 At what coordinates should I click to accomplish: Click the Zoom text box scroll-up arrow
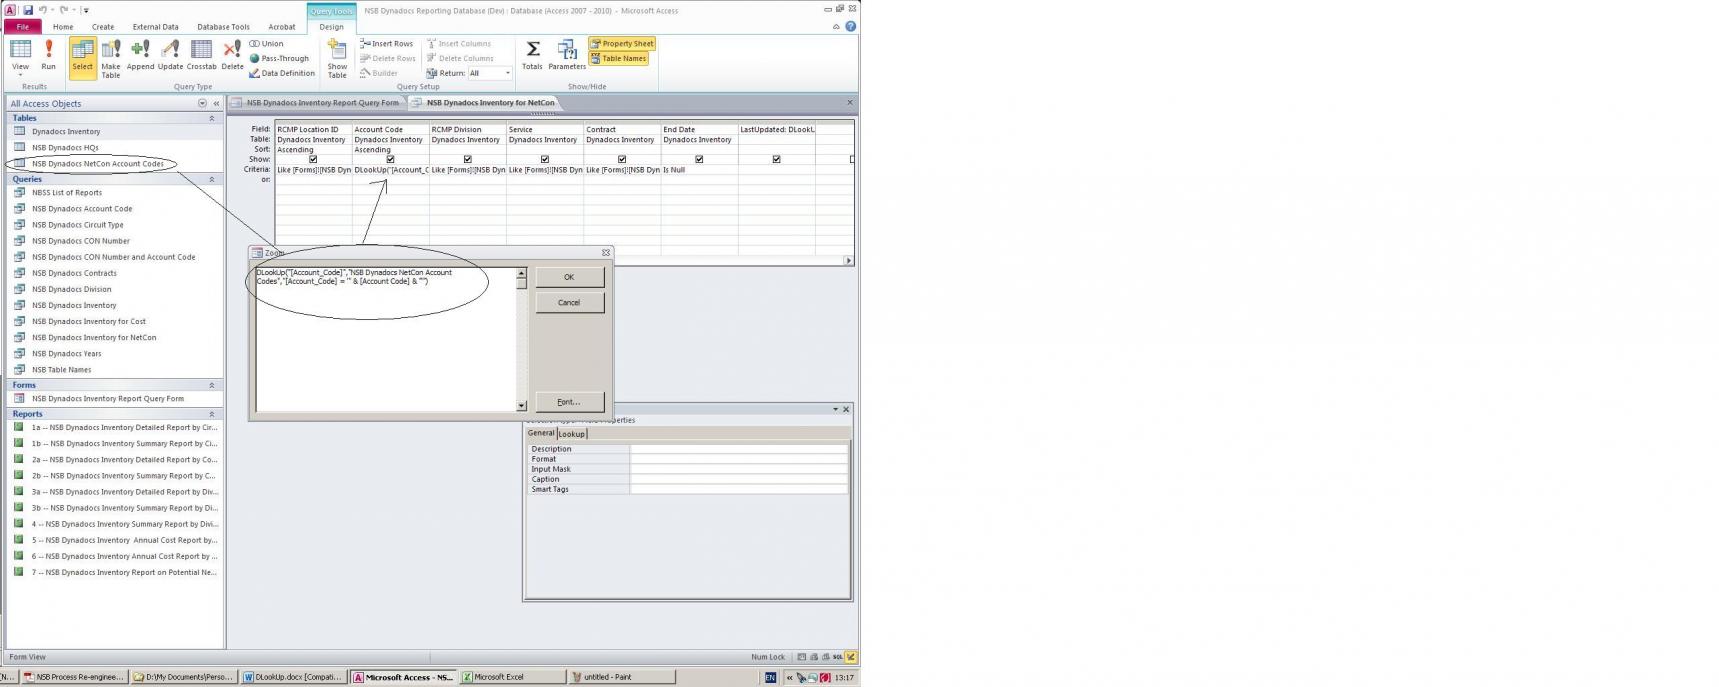pos(521,273)
